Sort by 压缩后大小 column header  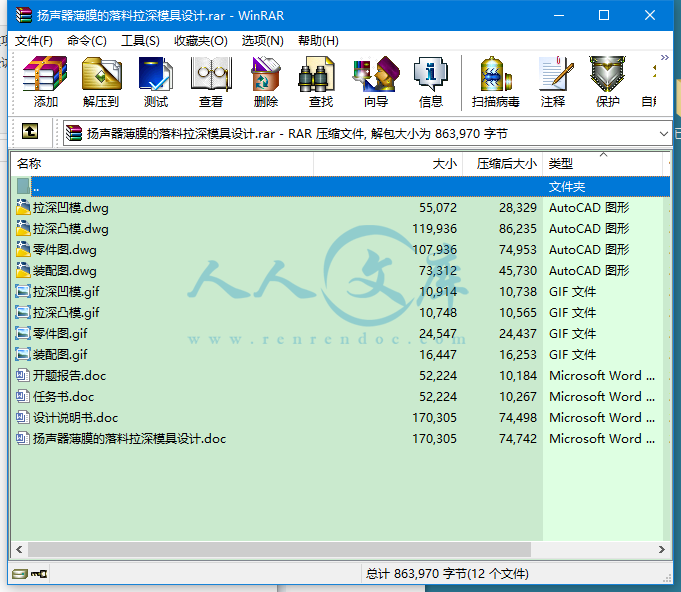[502, 164]
